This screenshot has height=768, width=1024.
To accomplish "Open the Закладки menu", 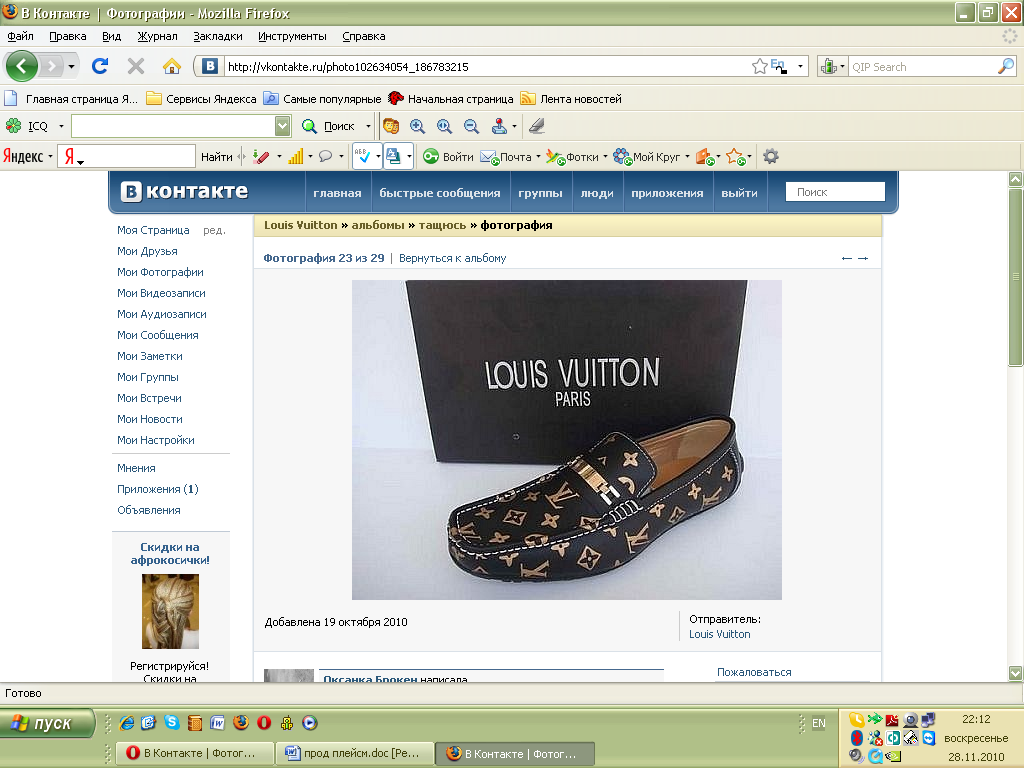I will point(217,37).
